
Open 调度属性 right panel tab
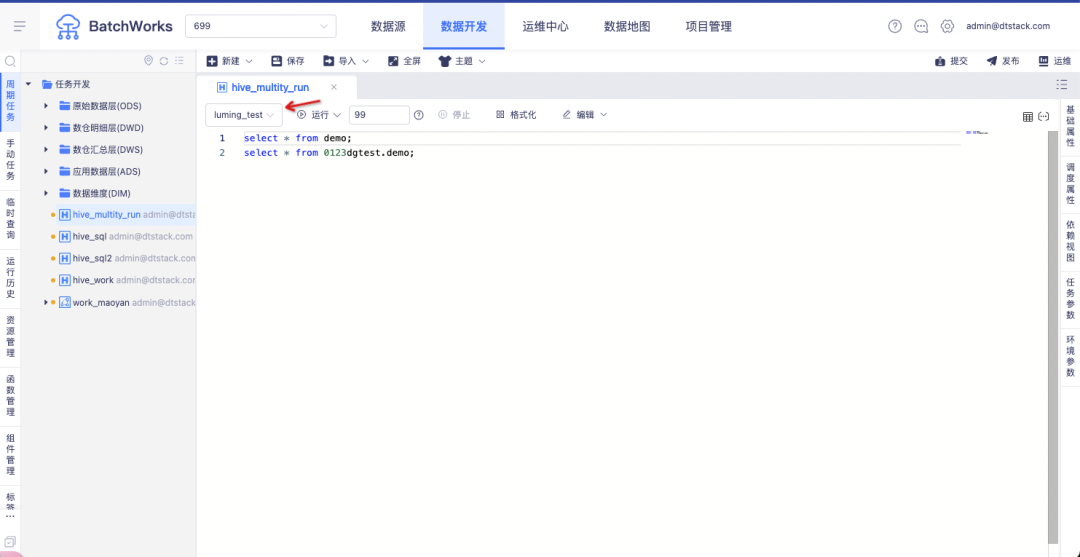[x=1070, y=184]
